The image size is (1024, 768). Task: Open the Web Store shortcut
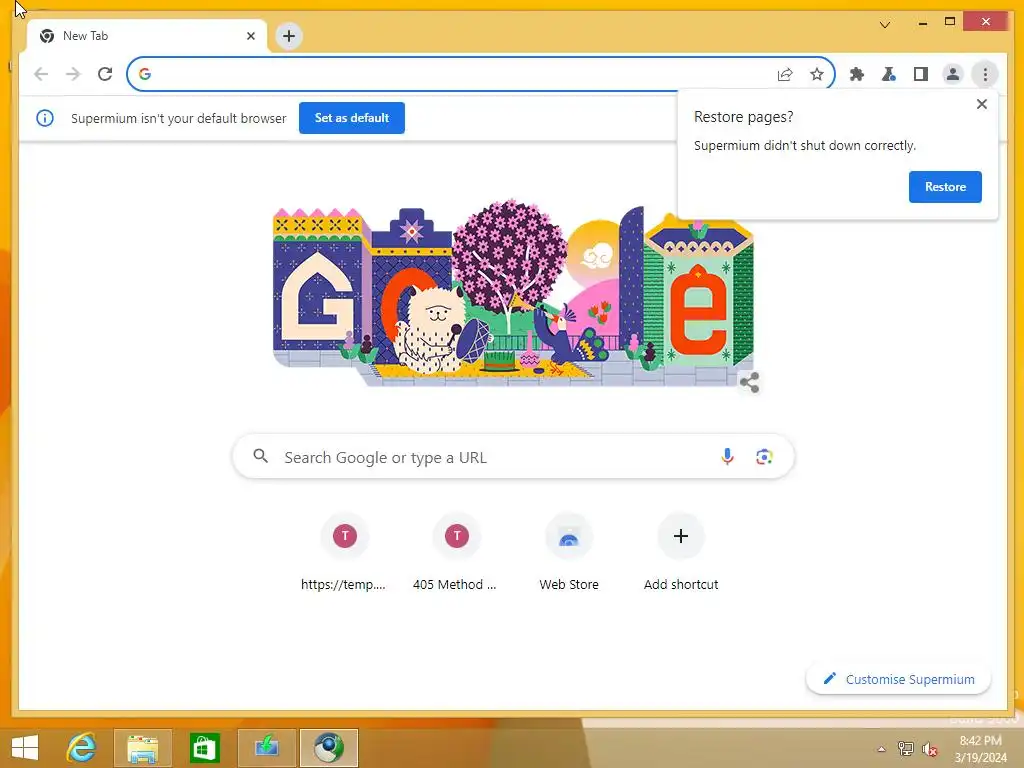pyautogui.click(x=569, y=553)
